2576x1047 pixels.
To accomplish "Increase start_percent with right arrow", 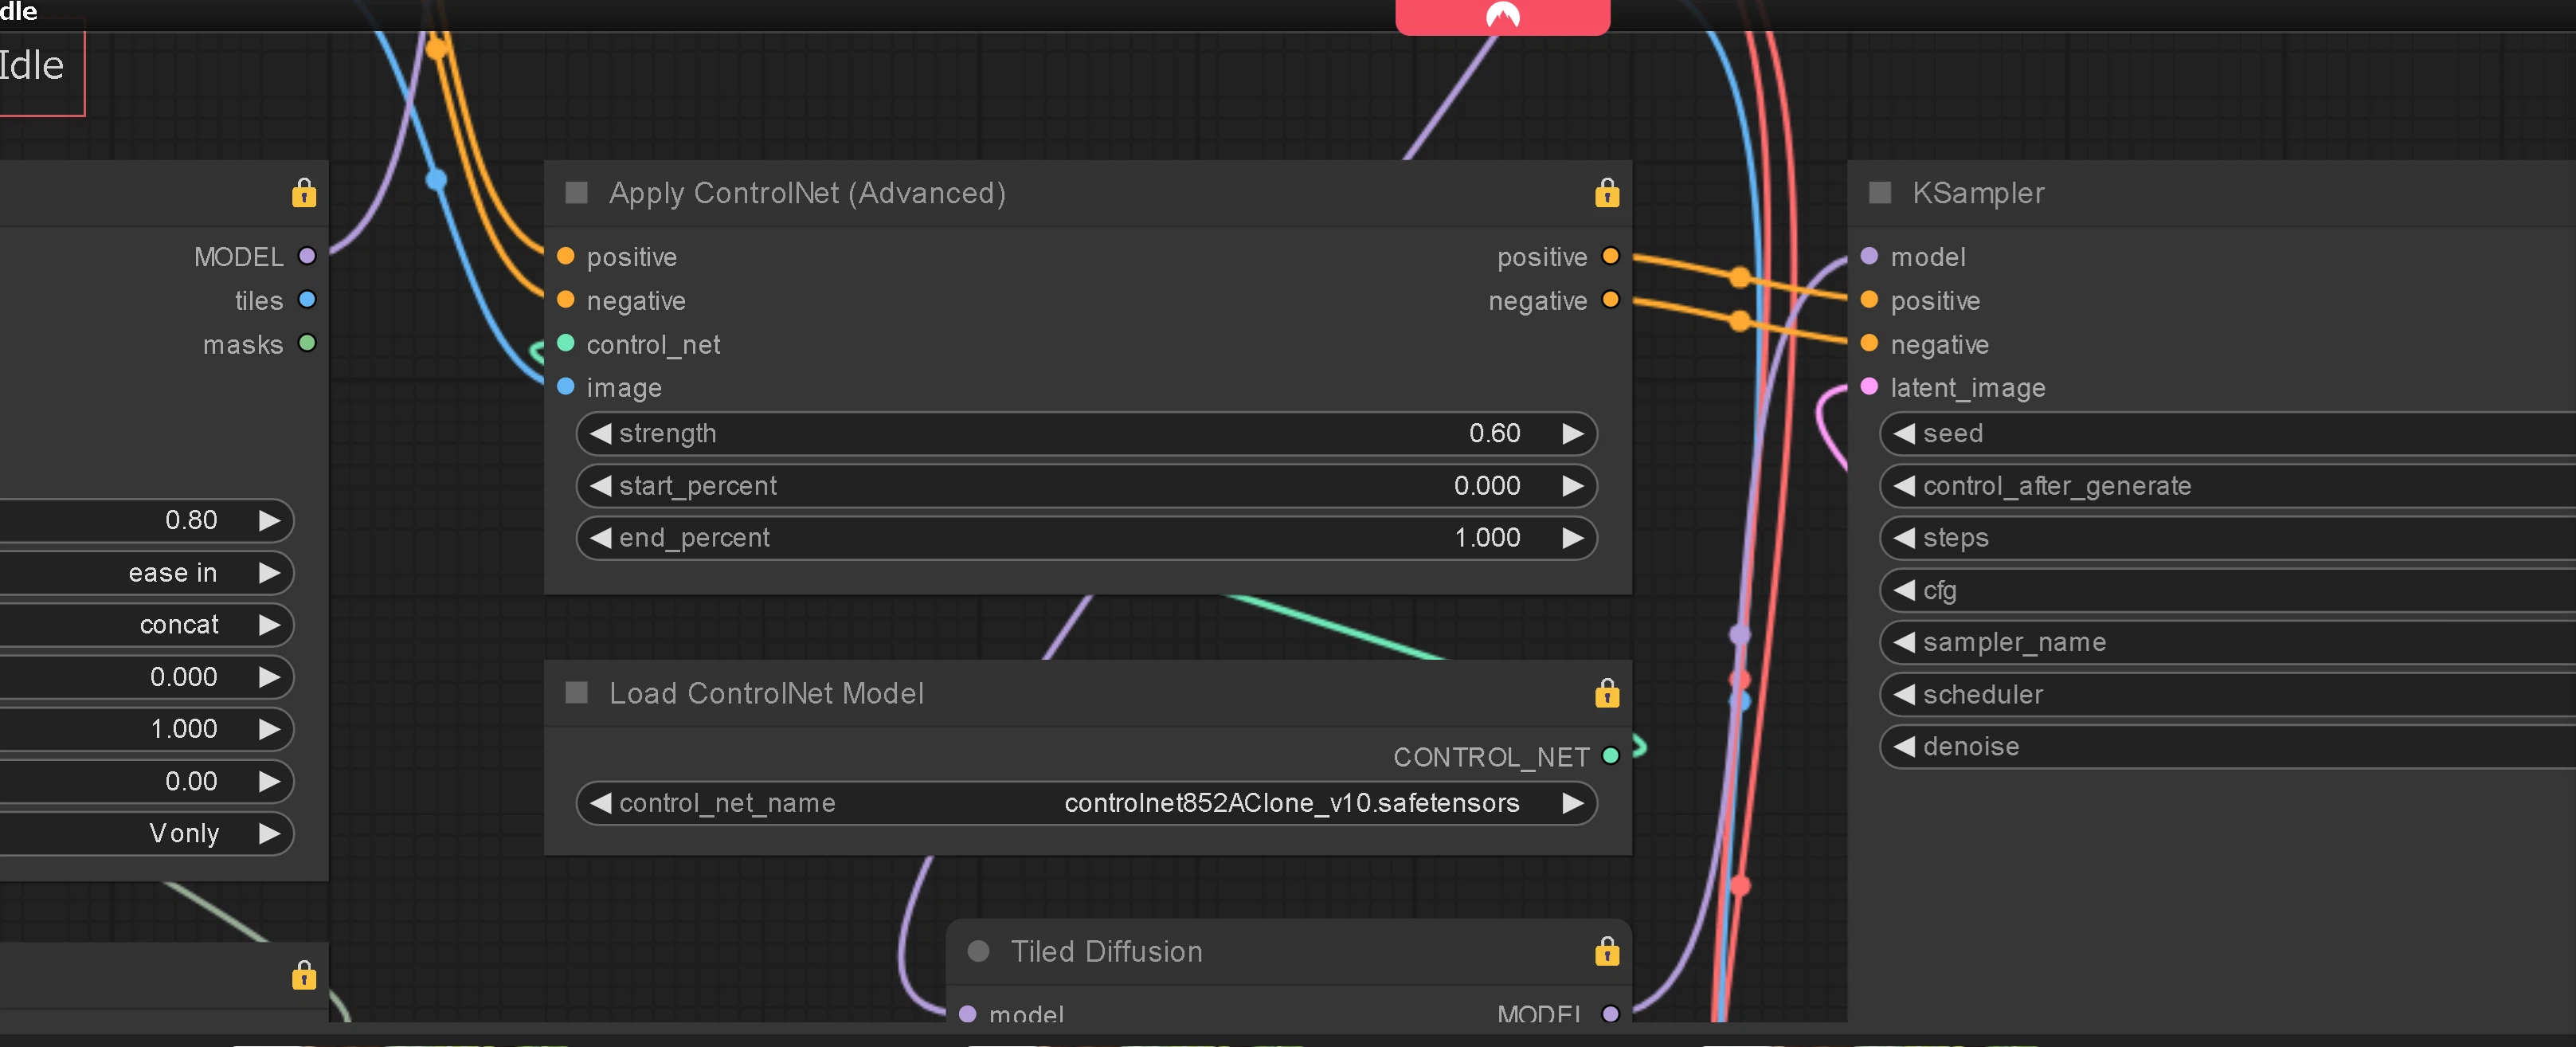I will point(1573,485).
